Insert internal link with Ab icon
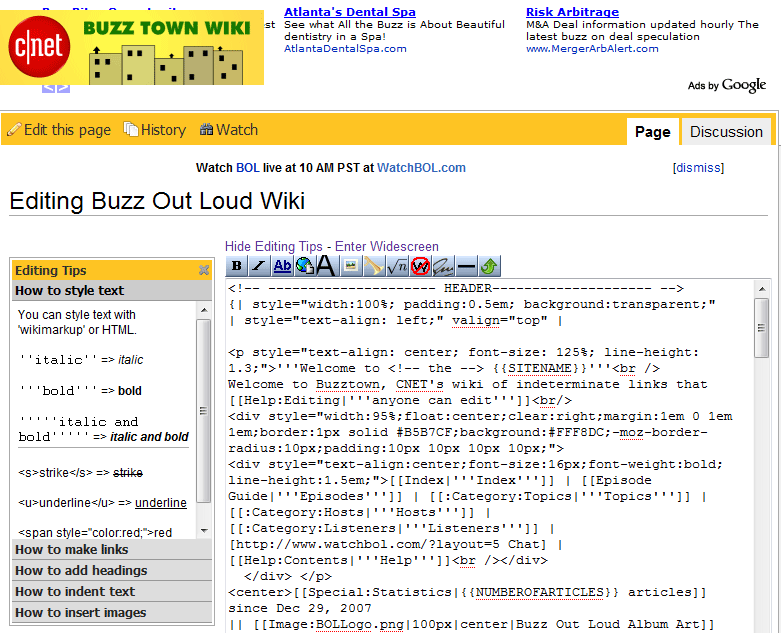Screen dimensions: 781x633 pos(282,266)
